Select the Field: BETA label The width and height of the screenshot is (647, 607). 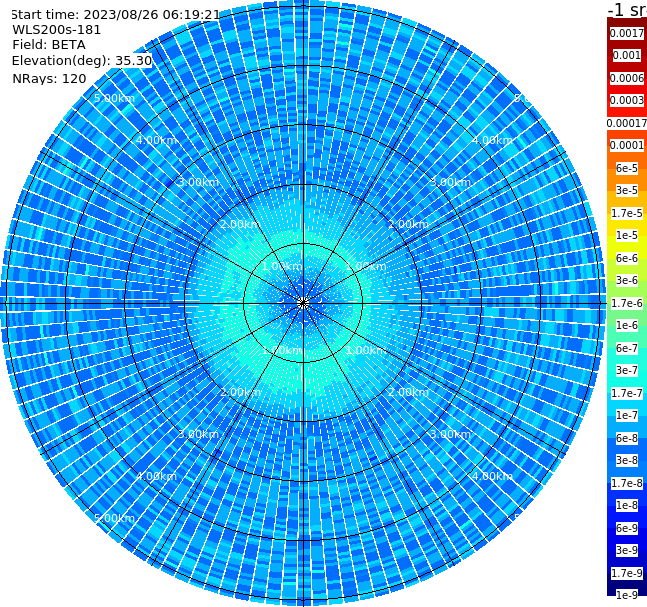coord(49,45)
